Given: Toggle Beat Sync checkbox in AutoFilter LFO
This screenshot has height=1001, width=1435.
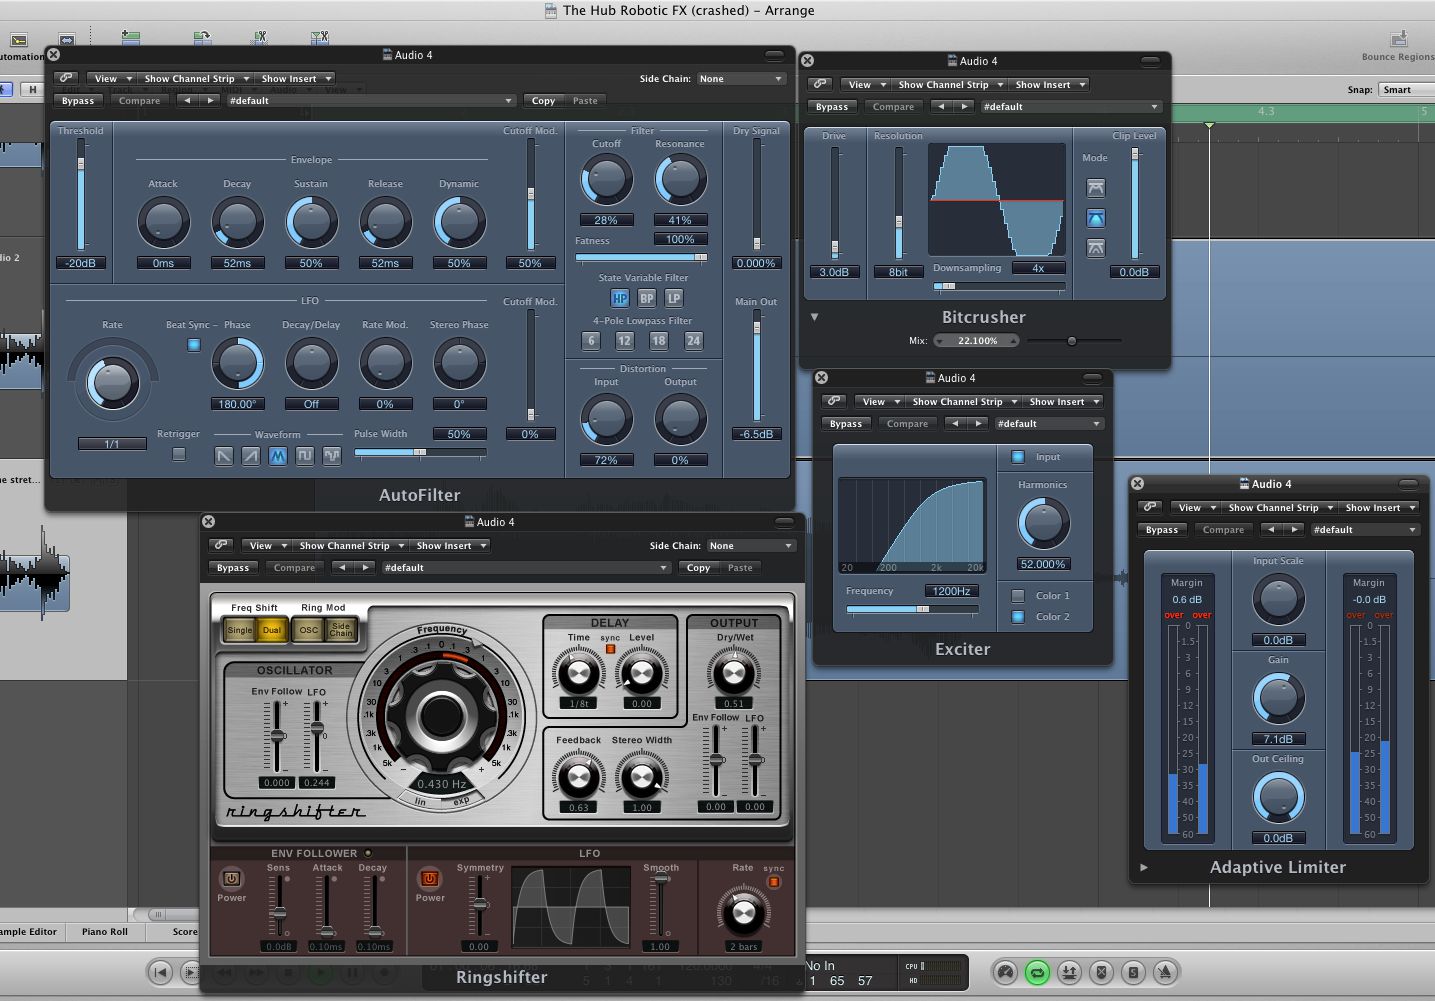Looking at the screenshot, I should click(194, 345).
